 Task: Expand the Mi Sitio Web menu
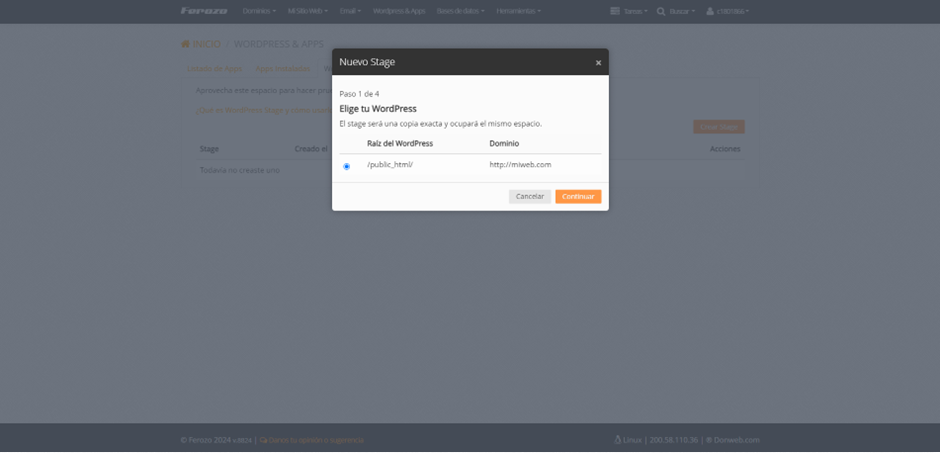[308, 11]
